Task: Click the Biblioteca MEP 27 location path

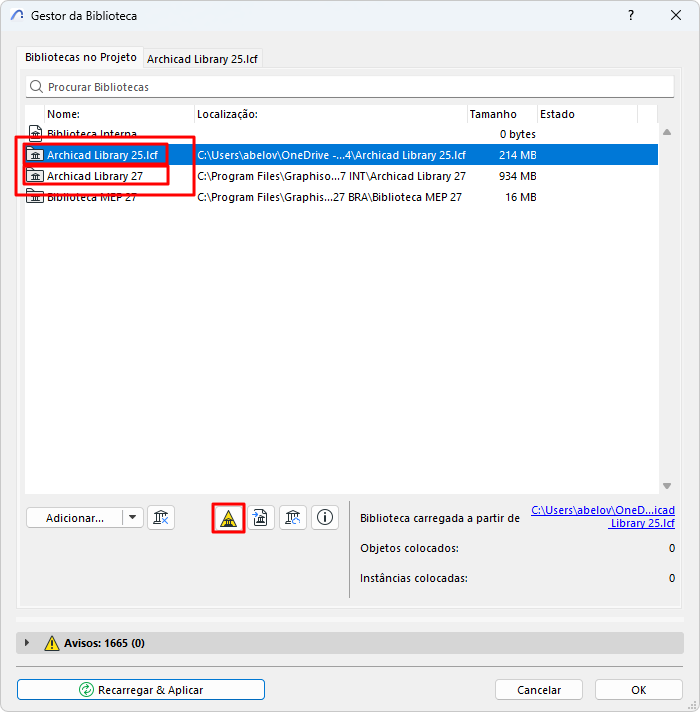Action: (x=329, y=197)
